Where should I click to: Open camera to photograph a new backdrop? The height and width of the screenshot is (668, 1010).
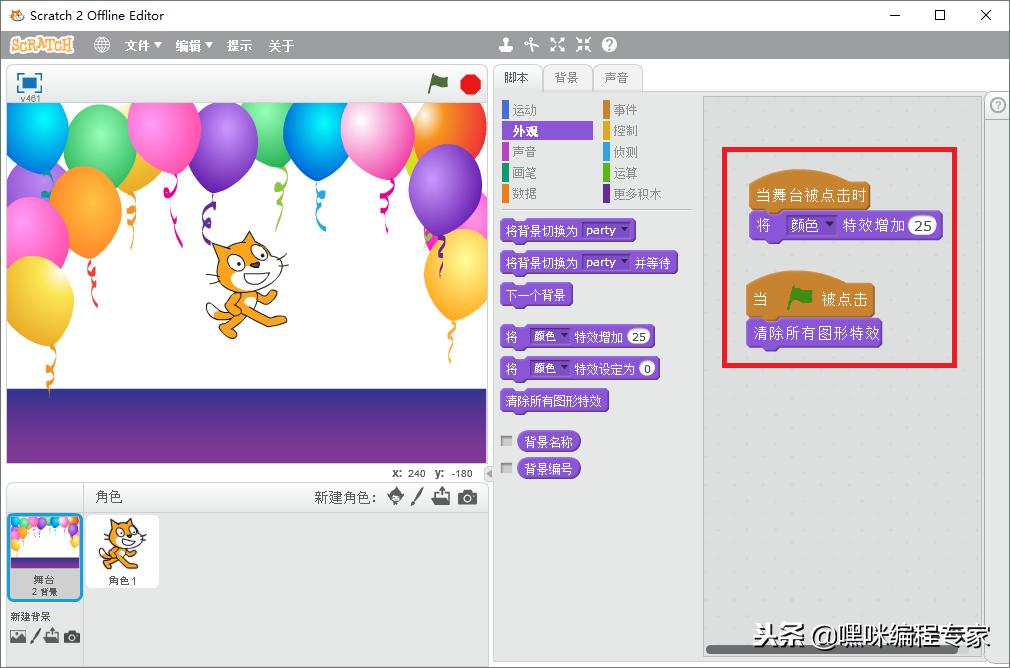[70, 635]
